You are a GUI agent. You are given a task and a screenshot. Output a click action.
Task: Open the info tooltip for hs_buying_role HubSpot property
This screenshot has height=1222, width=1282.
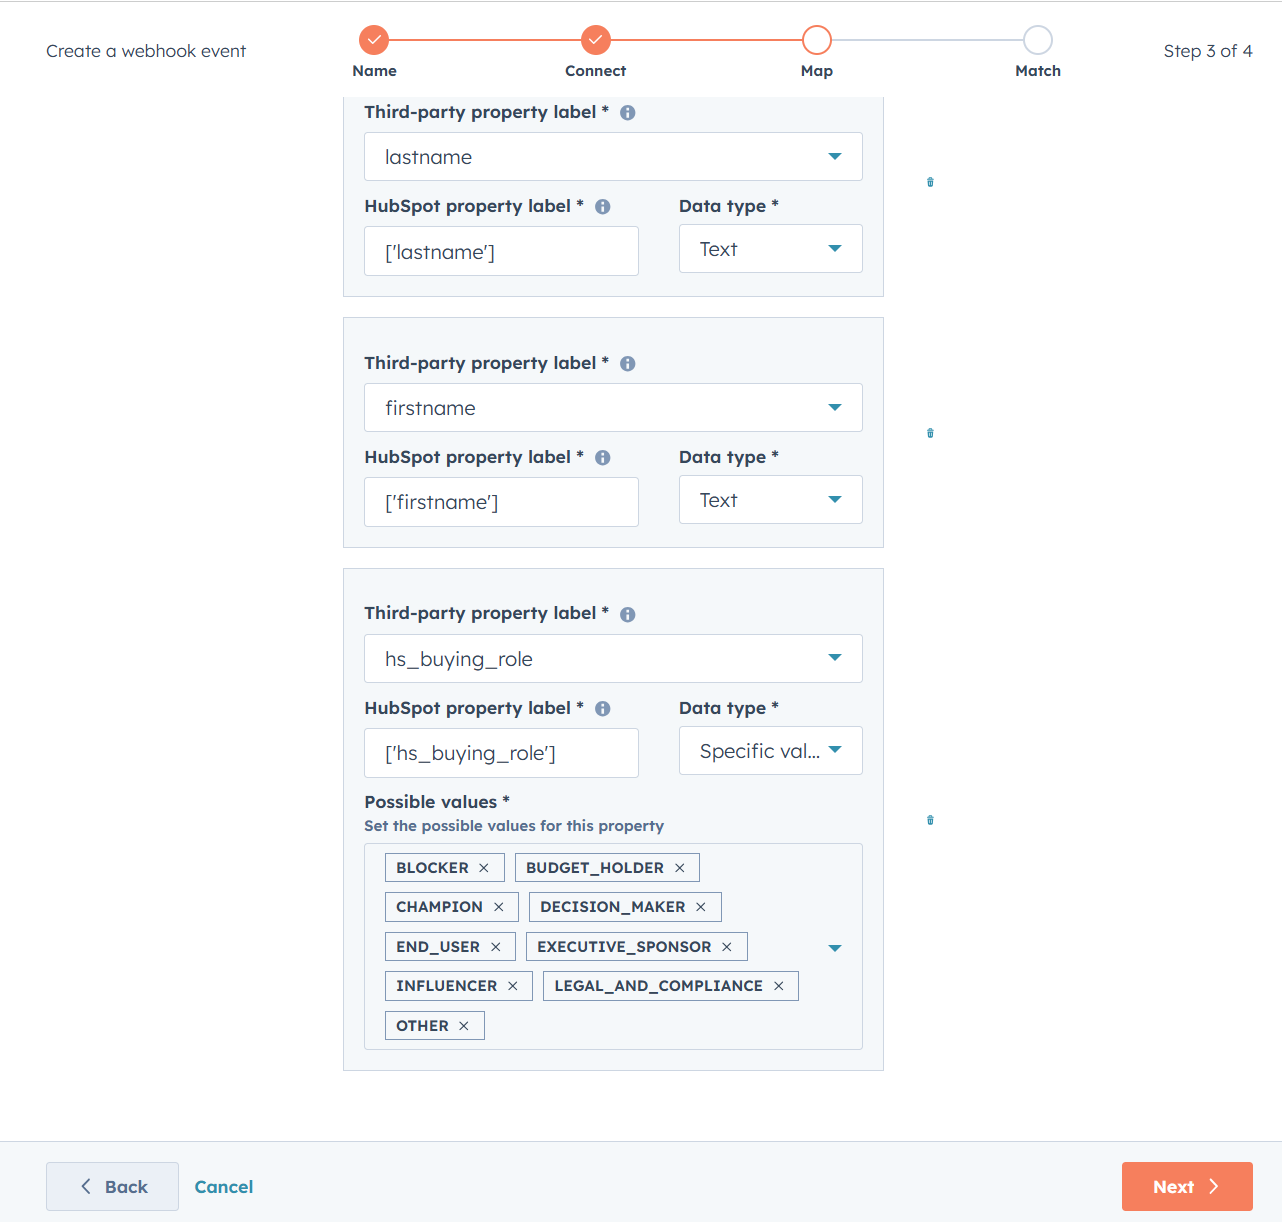(x=602, y=708)
